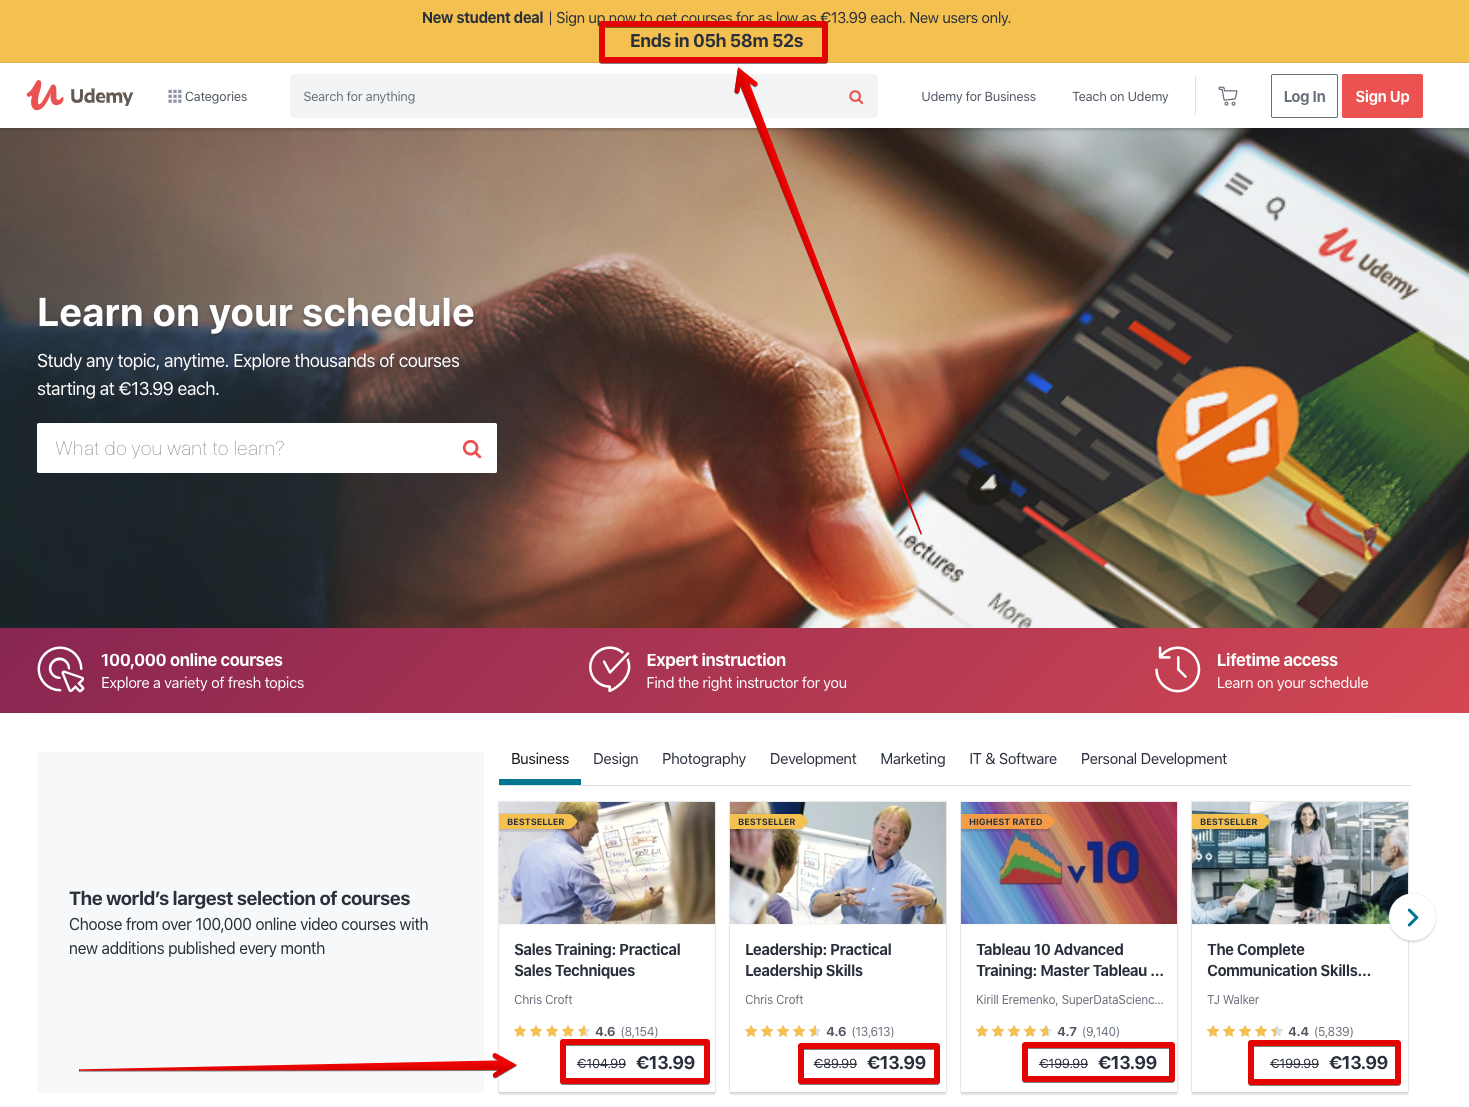Open the Tableau 10 Advanced Training course thumbnail
Screen dimensions: 1469x1107
coord(1069,863)
